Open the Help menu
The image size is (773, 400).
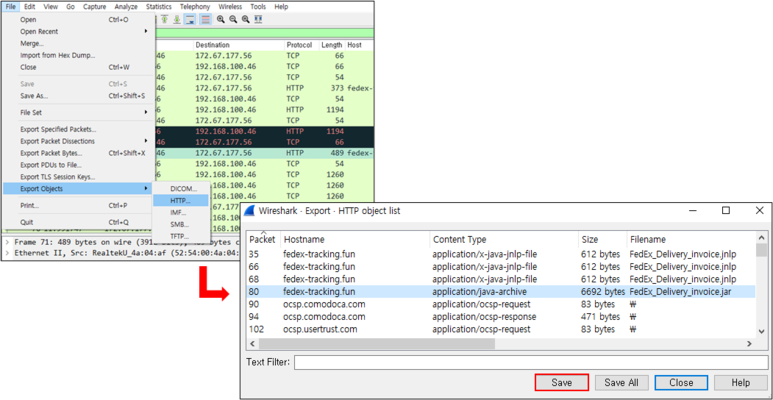pyautogui.click(x=281, y=7)
